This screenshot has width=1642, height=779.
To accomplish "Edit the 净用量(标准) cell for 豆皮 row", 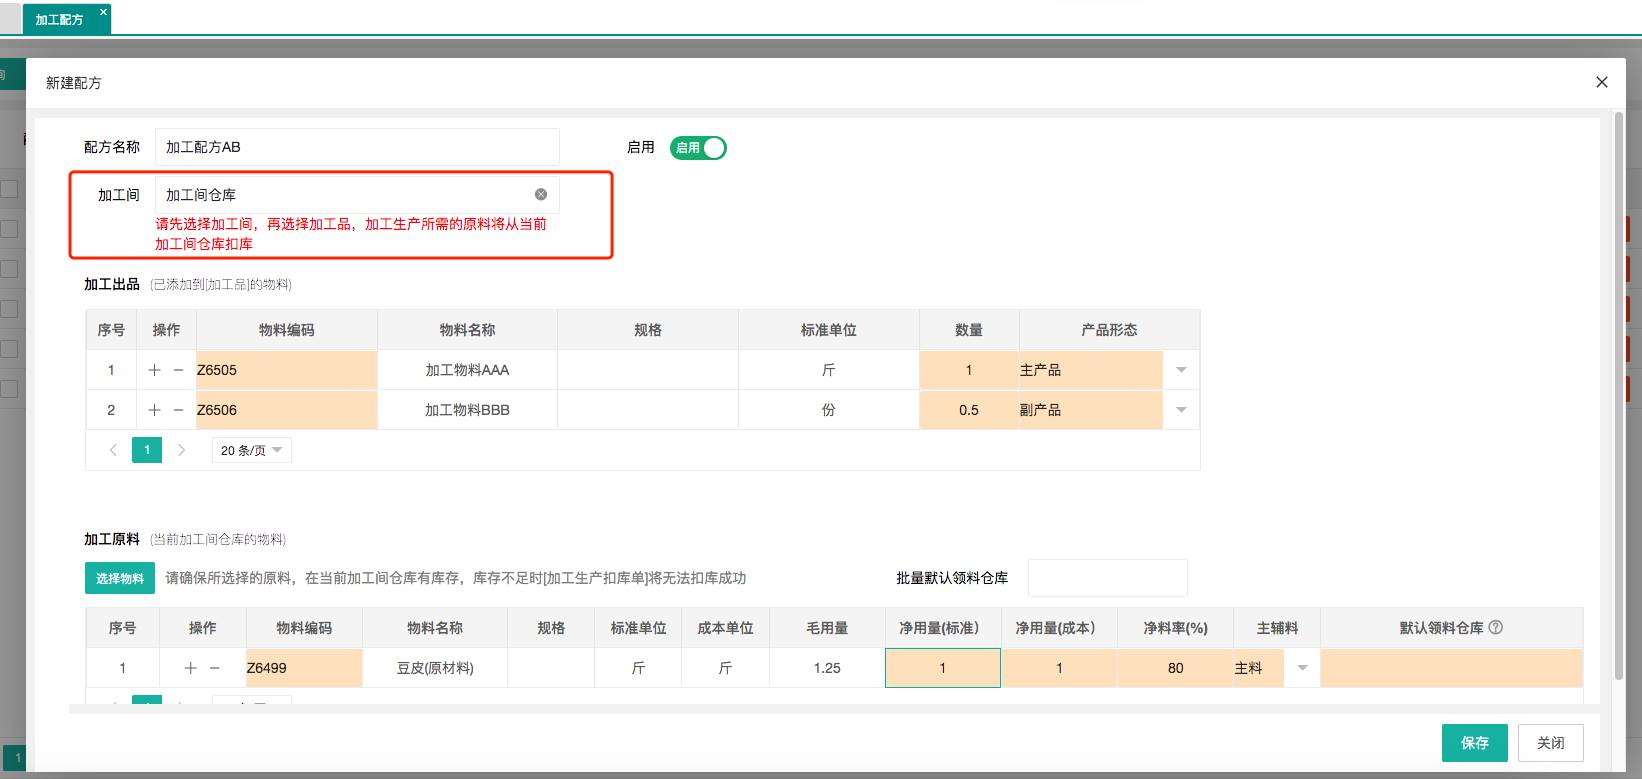I will pos(943,668).
